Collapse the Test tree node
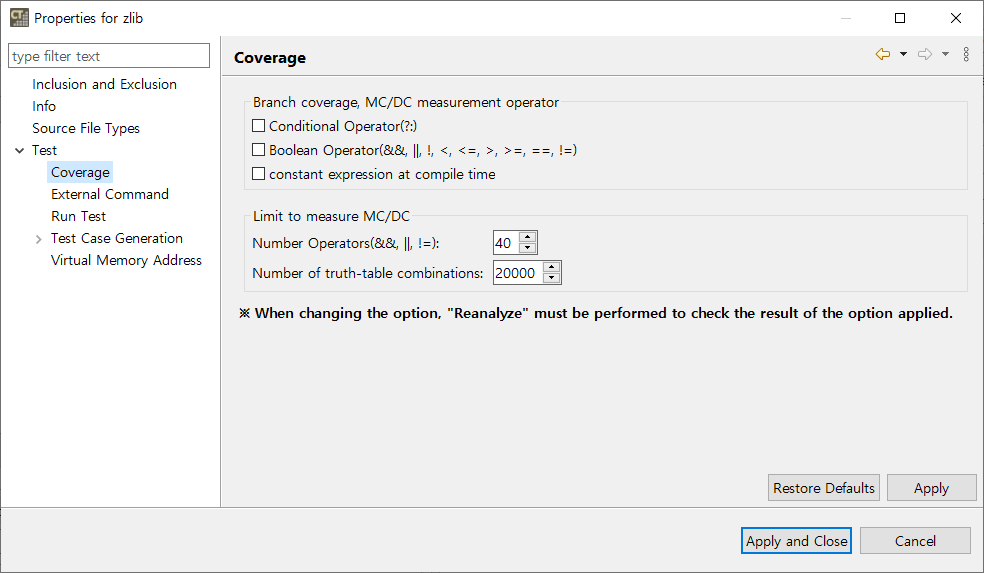The image size is (984, 573). [20, 150]
